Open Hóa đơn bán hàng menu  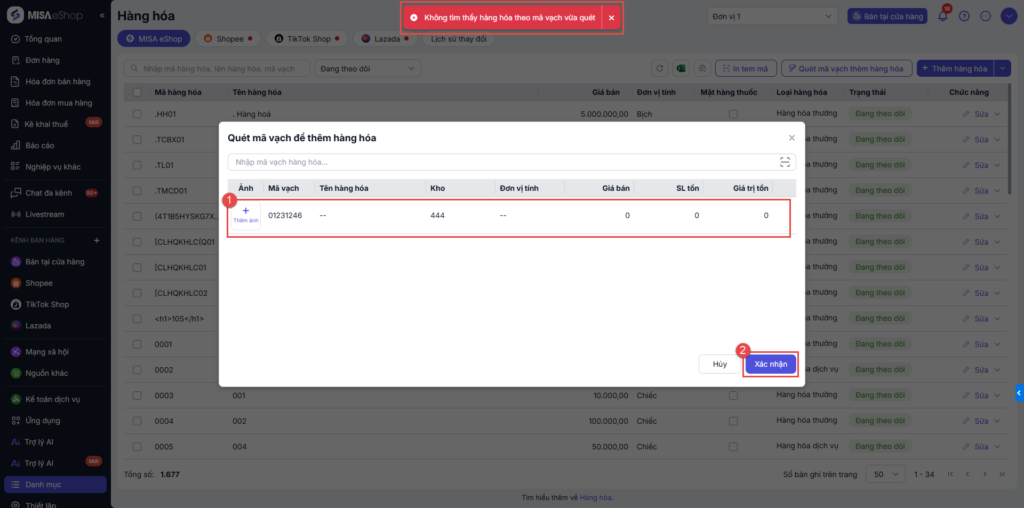pos(57,82)
